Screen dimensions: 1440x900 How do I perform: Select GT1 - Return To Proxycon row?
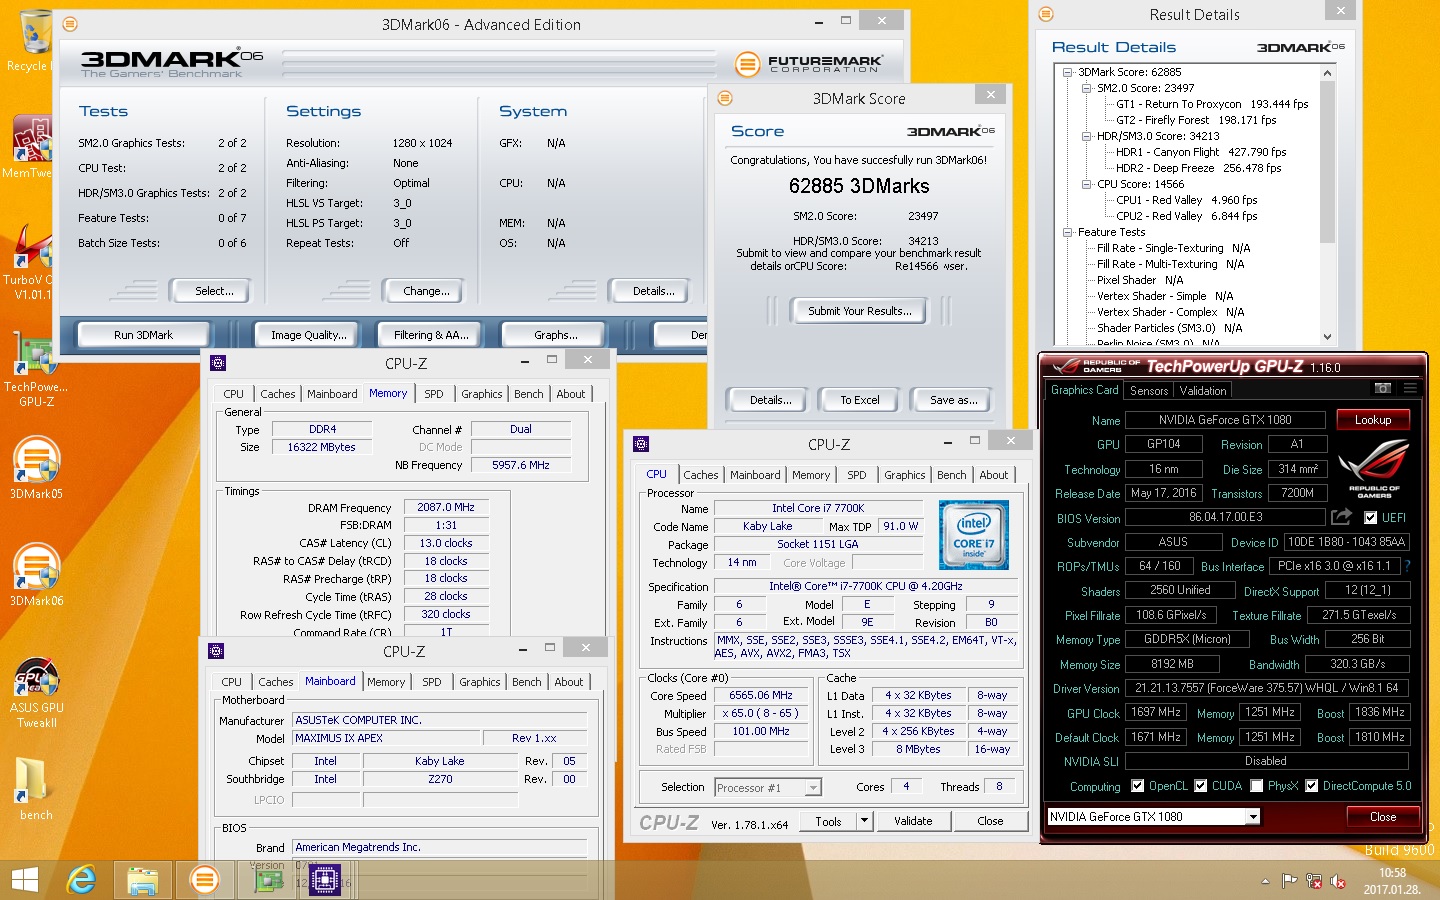(x=1212, y=104)
